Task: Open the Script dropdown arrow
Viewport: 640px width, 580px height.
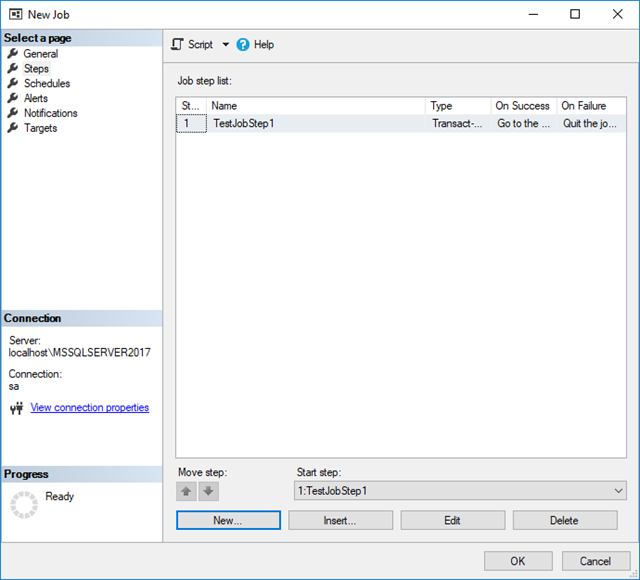Action: point(226,45)
